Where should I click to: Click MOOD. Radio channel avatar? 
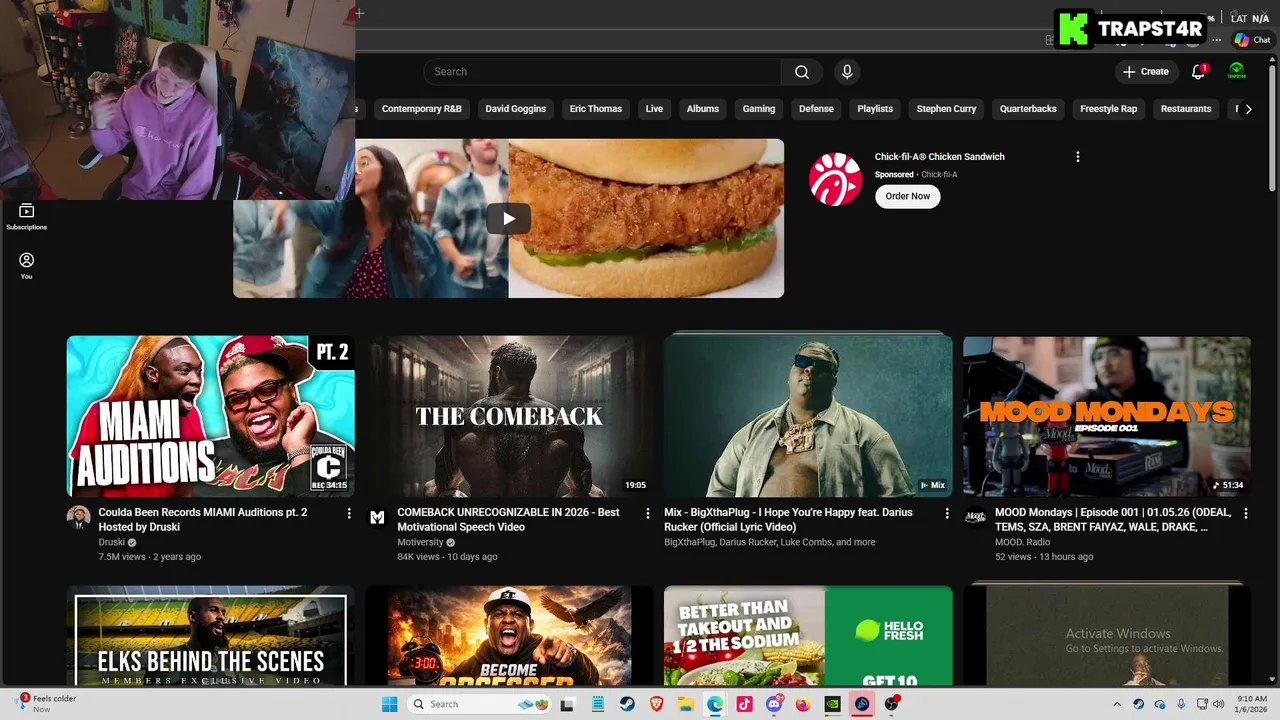pyautogui.click(x=975, y=517)
